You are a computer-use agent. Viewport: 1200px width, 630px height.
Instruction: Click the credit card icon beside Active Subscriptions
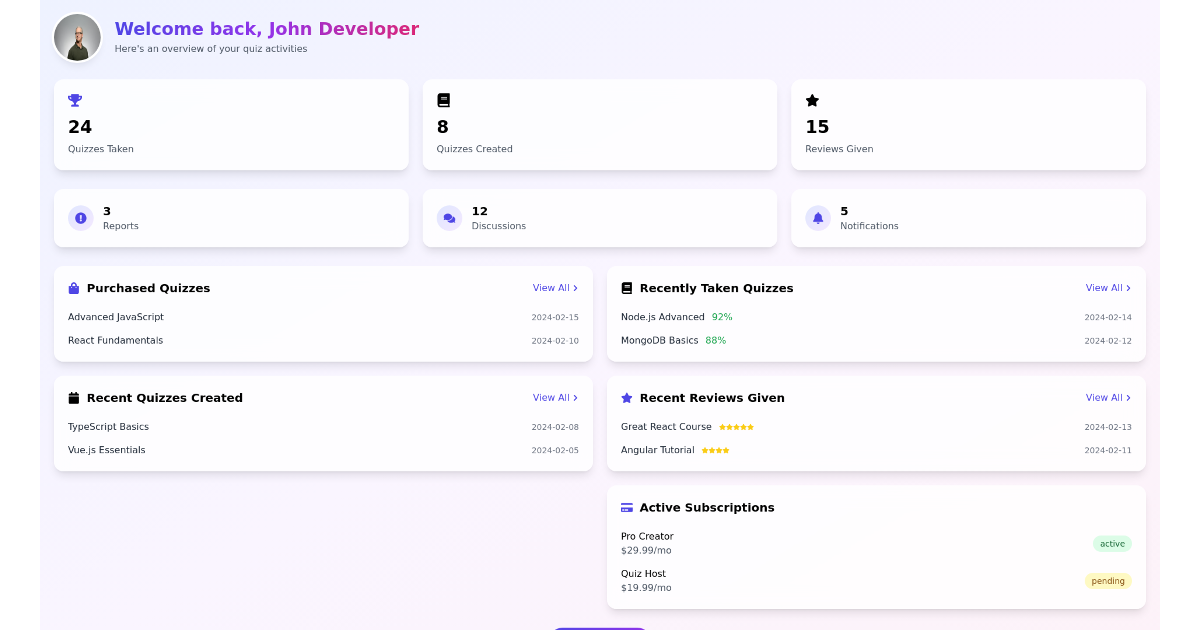pos(627,507)
